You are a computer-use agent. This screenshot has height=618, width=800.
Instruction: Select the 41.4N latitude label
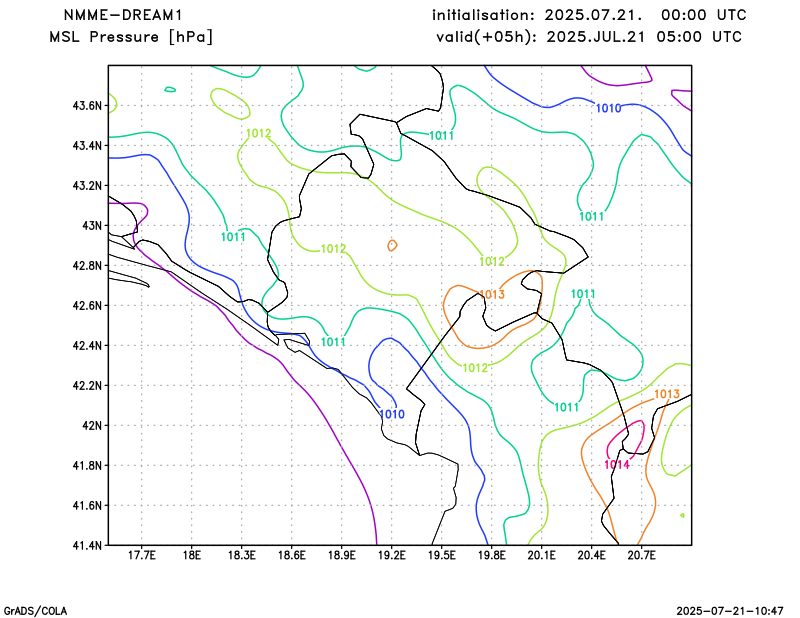point(87,545)
